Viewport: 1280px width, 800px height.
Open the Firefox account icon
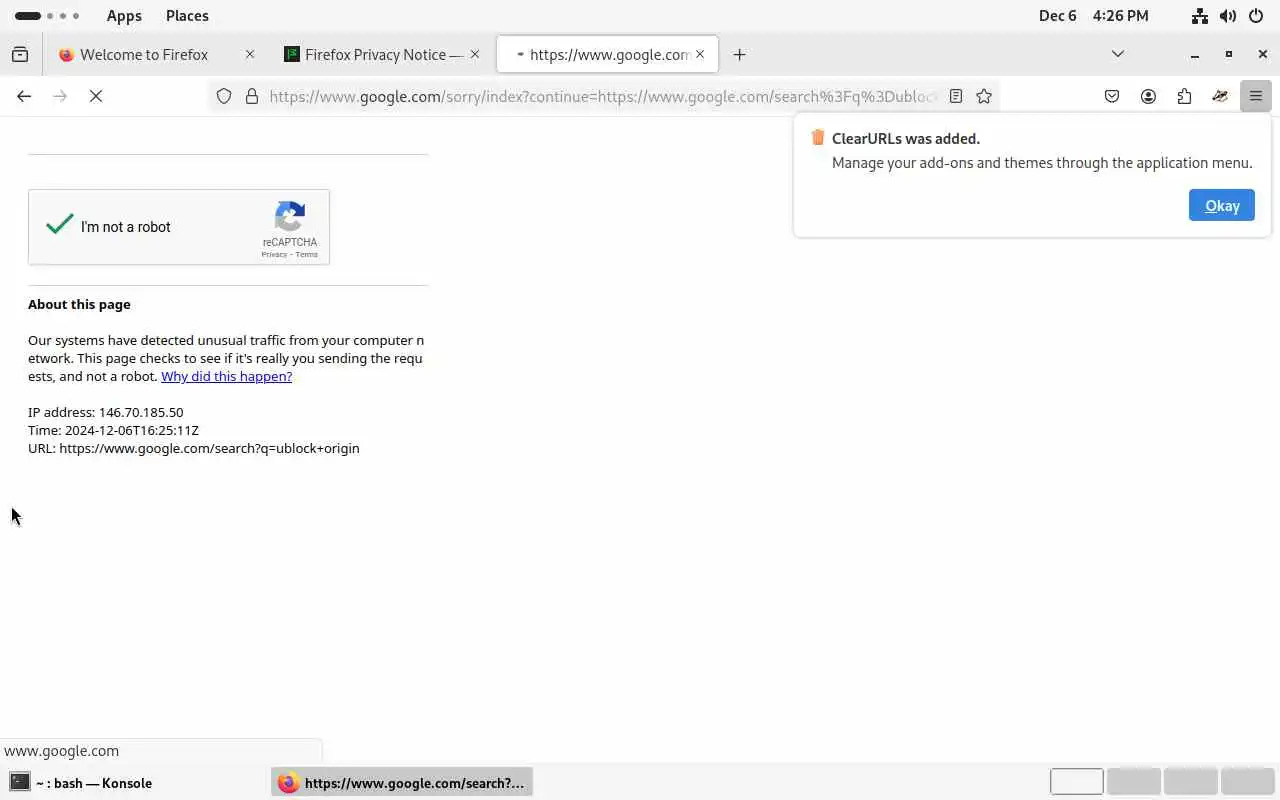coord(1148,96)
